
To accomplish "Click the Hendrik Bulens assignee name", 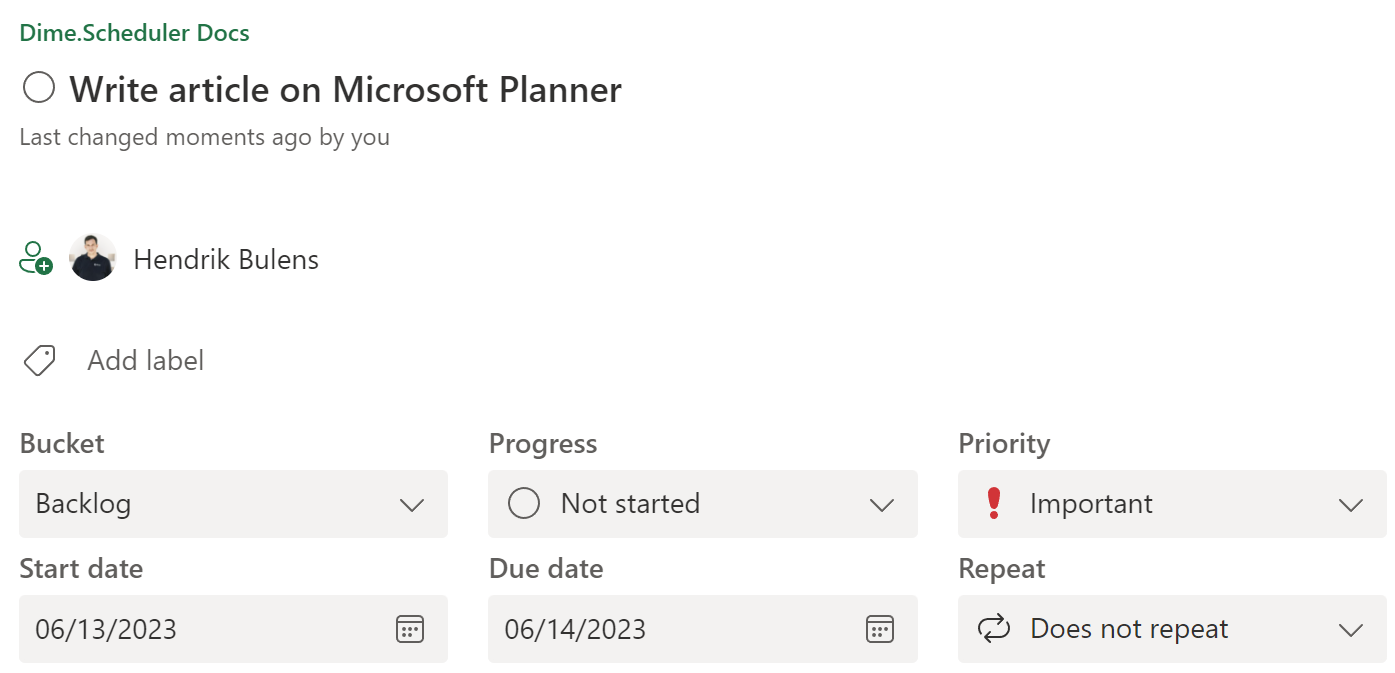I will click(226, 260).
